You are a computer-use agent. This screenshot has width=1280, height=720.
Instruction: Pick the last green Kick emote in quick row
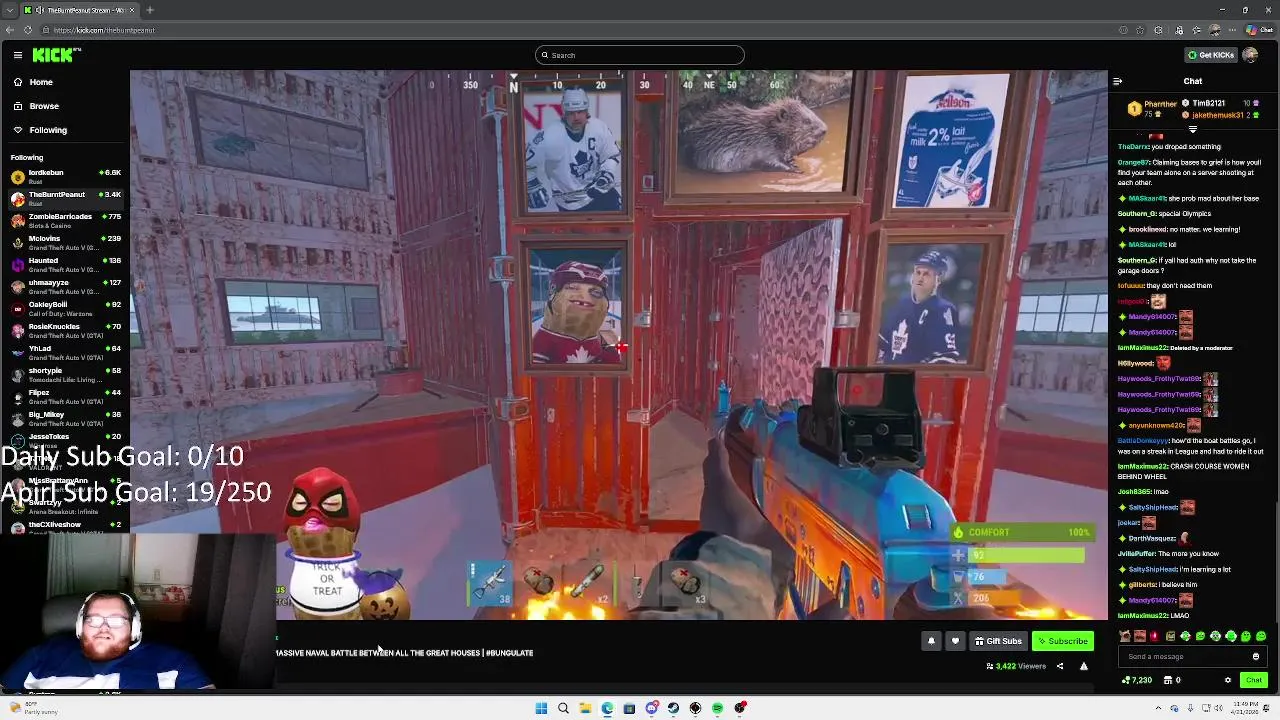pyautogui.click(x=1261, y=636)
